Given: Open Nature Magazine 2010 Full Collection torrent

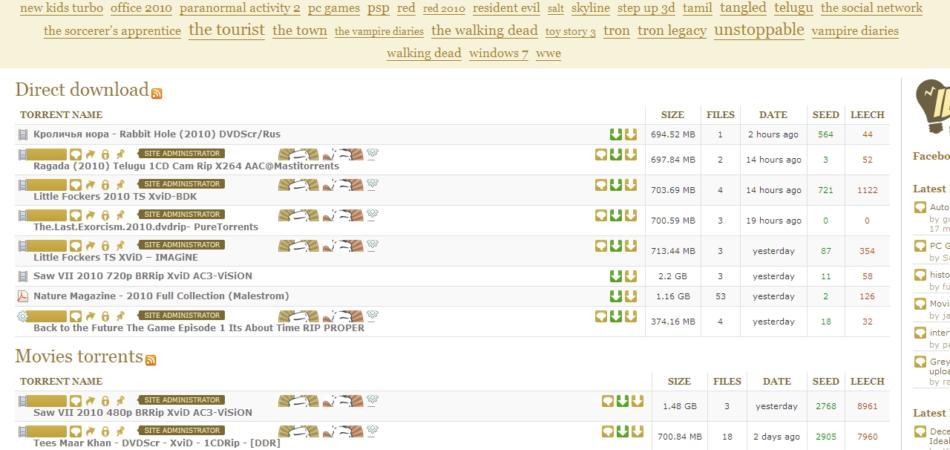Looking at the screenshot, I should click(161, 296).
